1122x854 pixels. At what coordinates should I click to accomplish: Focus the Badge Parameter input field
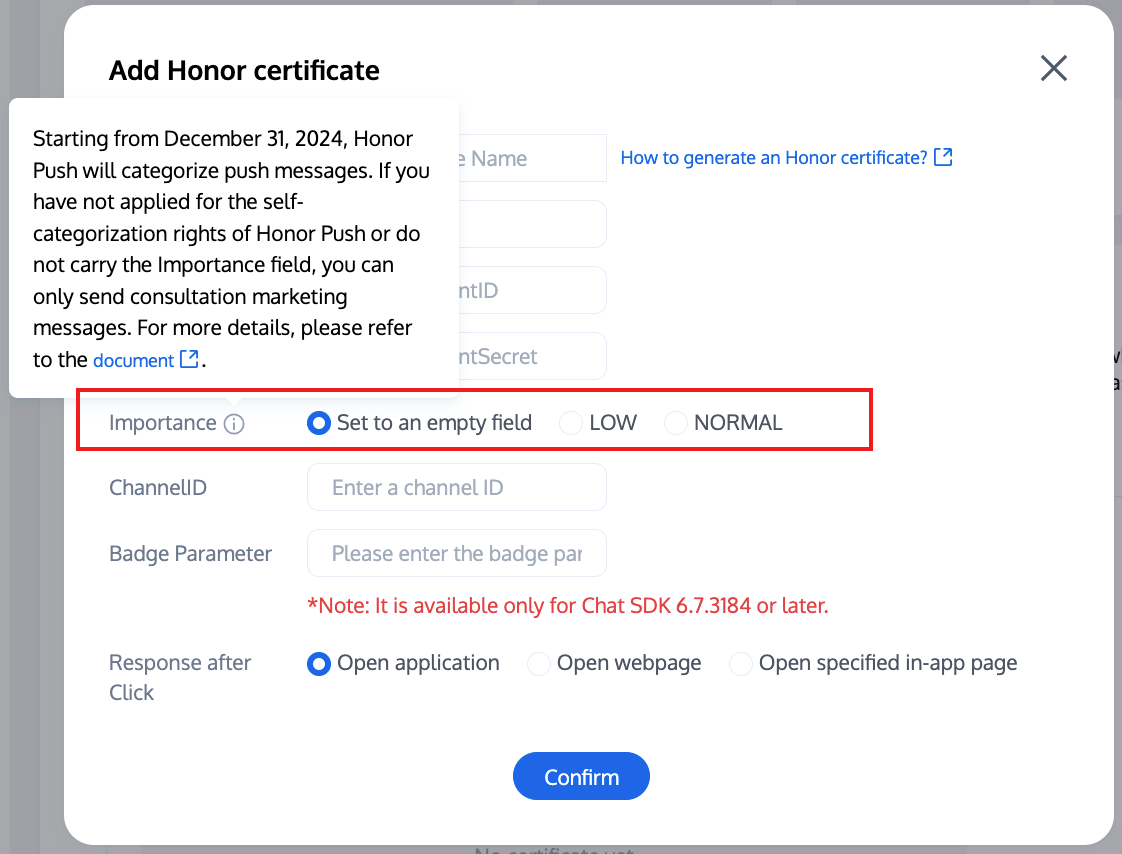(456, 554)
